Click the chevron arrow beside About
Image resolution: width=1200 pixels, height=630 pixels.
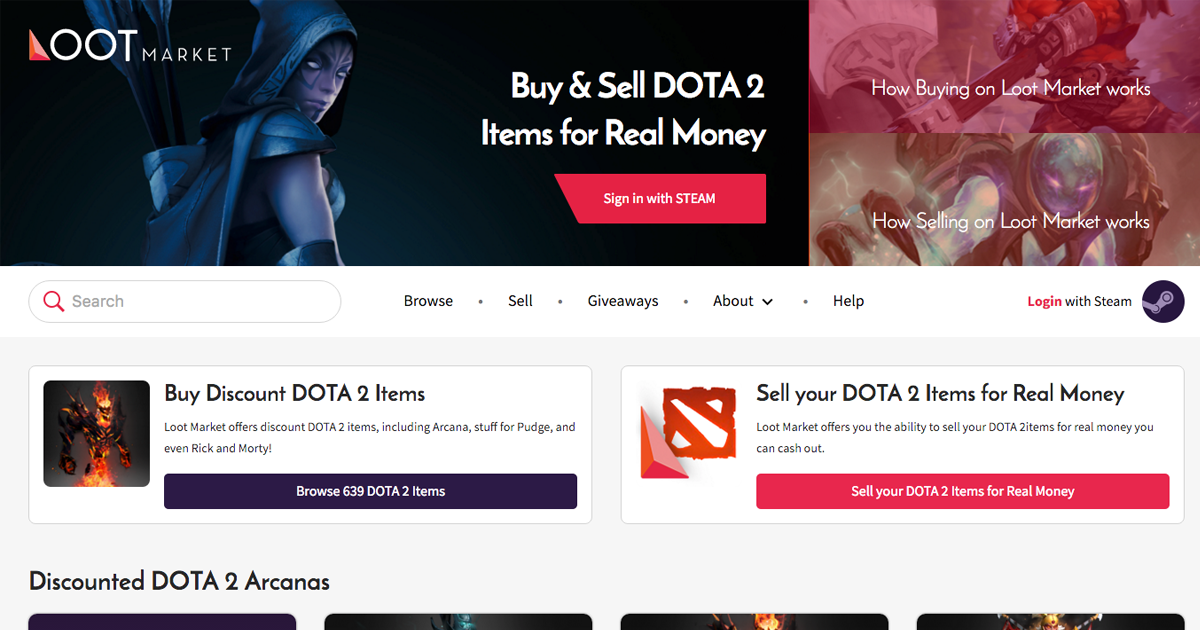coord(768,301)
